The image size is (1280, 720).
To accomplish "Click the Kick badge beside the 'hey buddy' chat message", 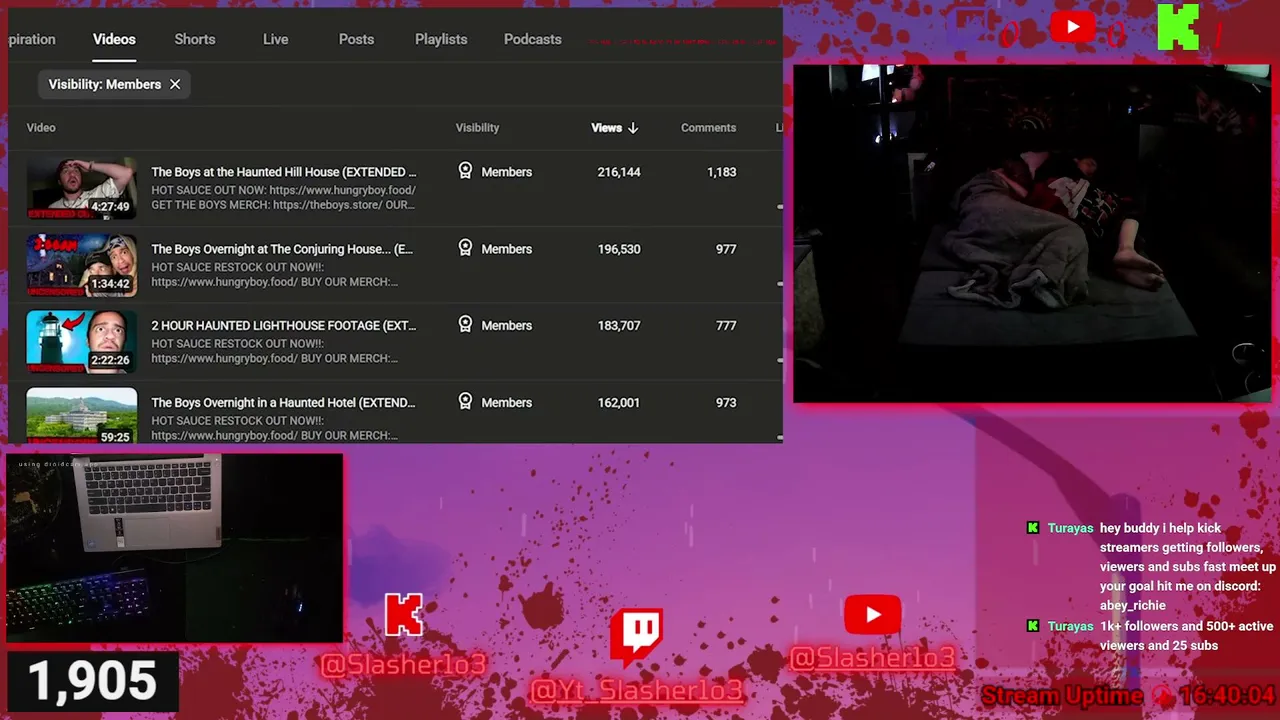I will [1033, 528].
